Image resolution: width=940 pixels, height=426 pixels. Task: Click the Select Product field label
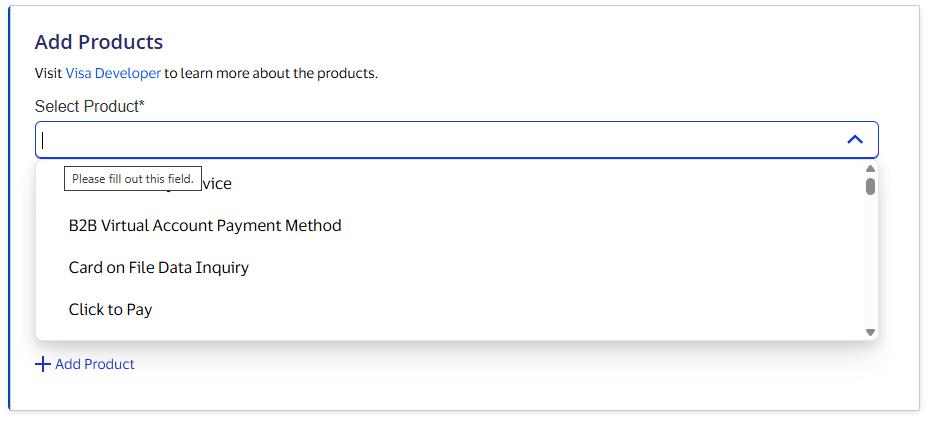86,106
